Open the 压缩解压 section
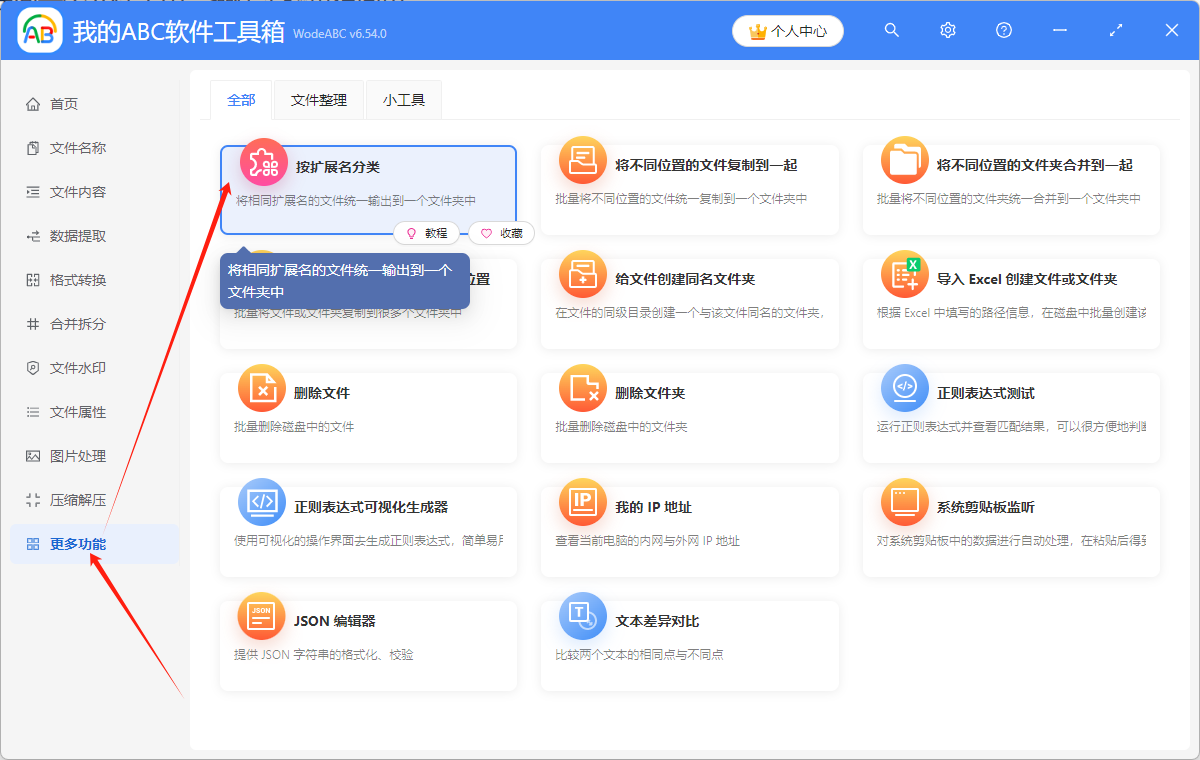Viewport: 1200px width, 760px height. pyautogui.click(x=60, y=499)
